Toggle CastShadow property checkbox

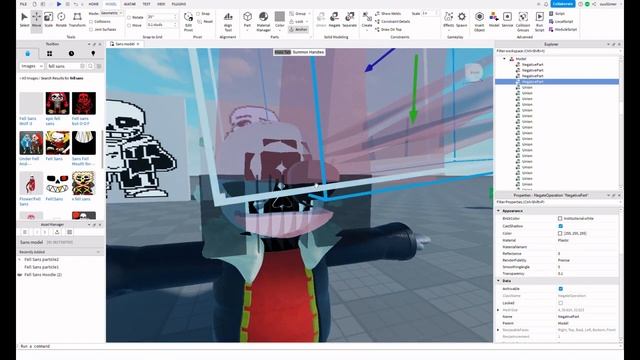point(560,226)
